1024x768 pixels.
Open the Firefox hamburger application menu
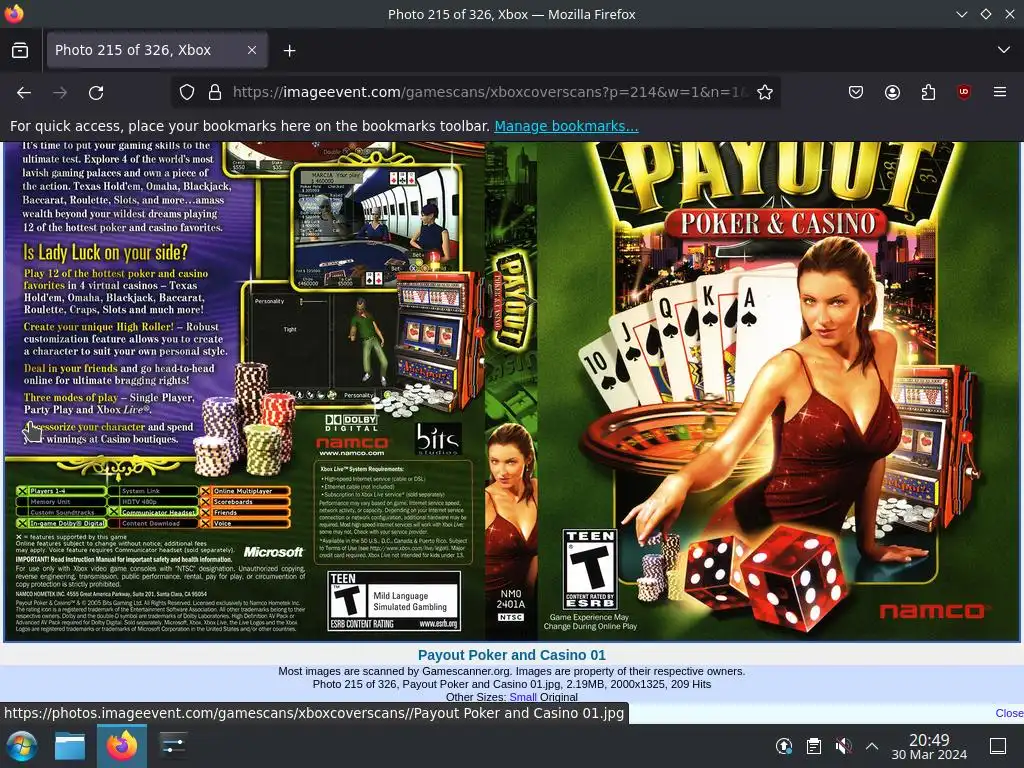1000,93
